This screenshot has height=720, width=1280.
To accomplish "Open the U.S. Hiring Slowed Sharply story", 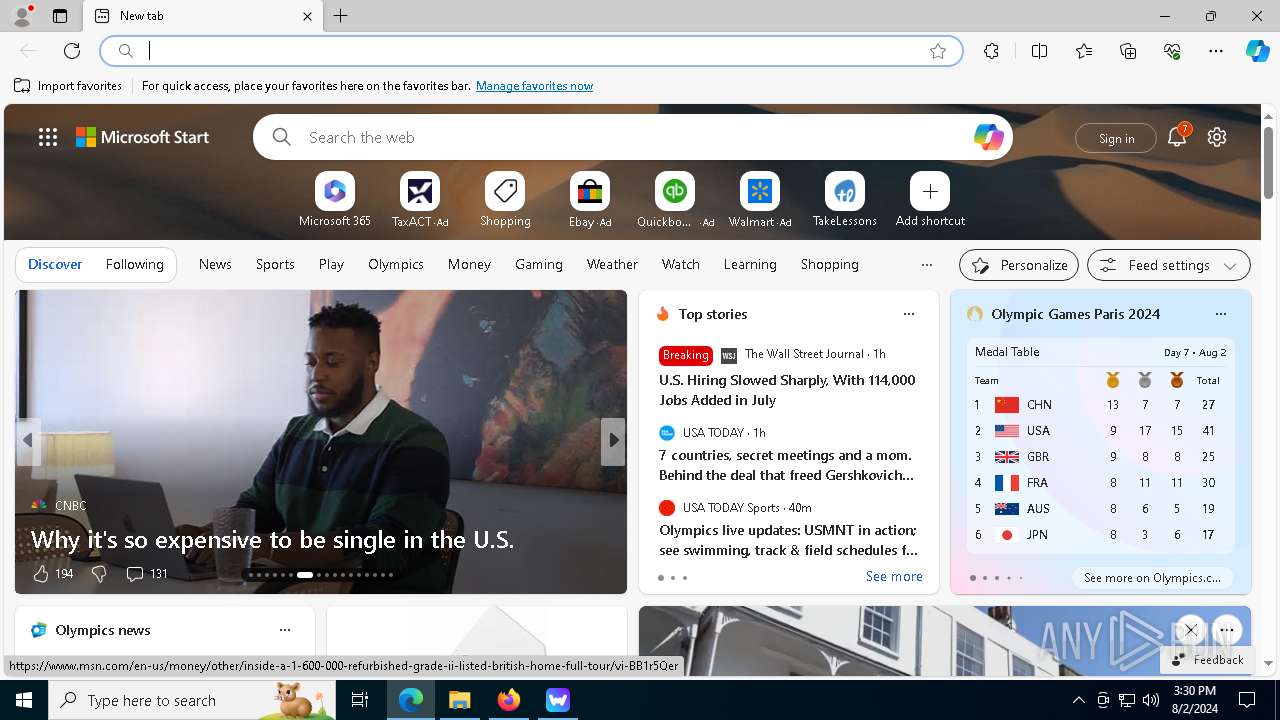I will coord(787,390).
